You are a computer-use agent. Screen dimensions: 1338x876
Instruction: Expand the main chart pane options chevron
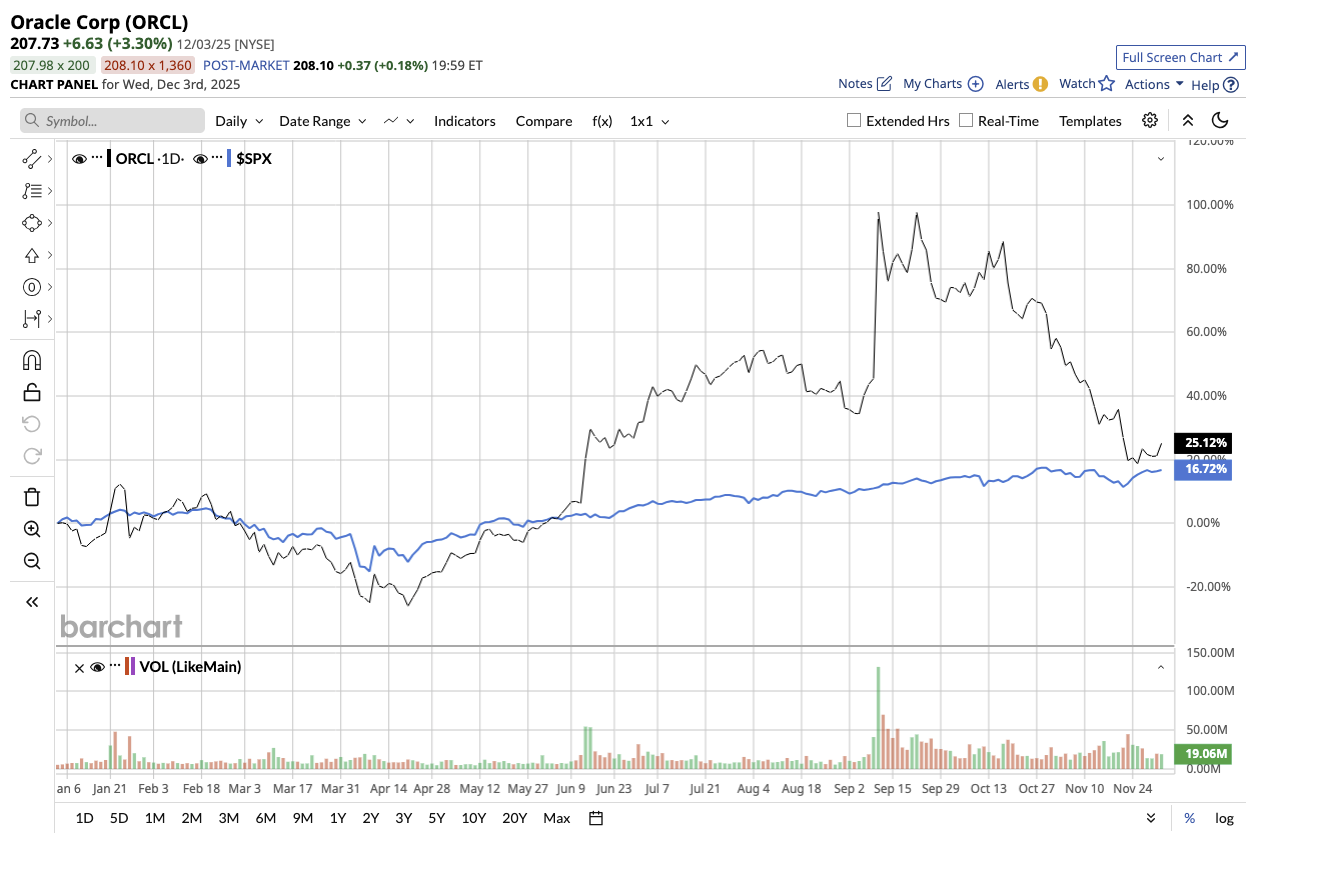(1161, 158)
